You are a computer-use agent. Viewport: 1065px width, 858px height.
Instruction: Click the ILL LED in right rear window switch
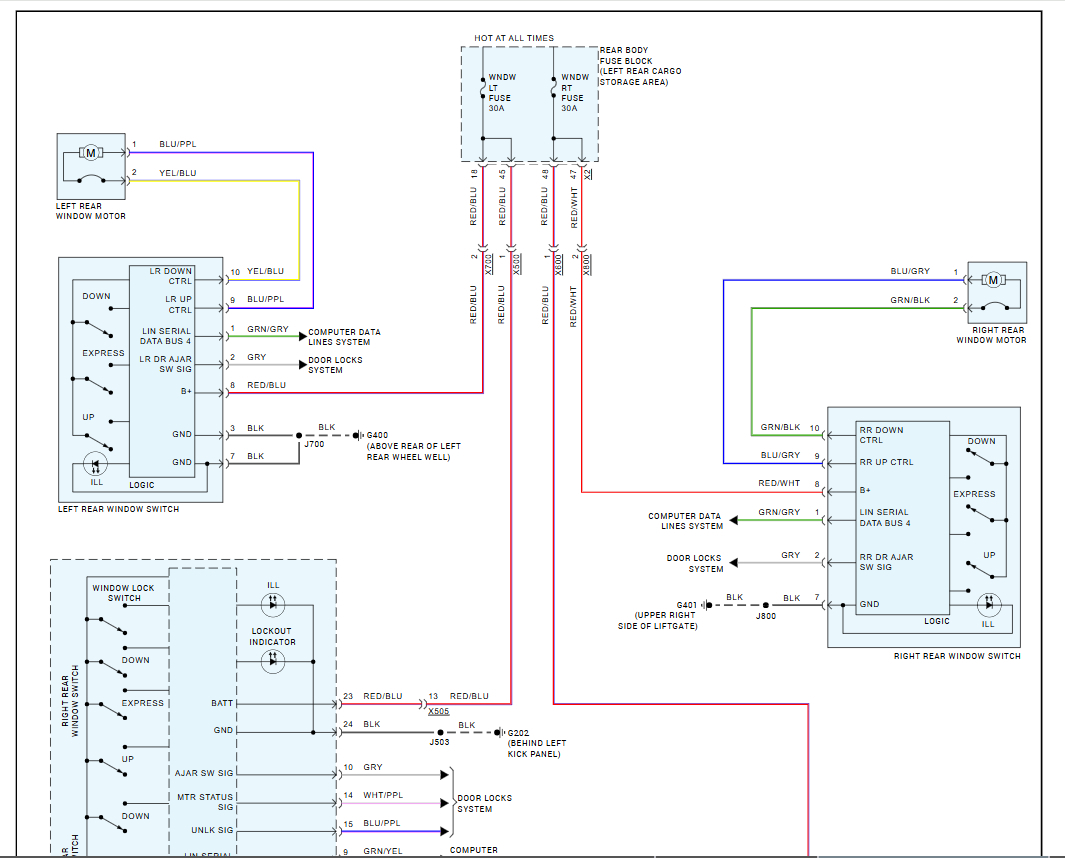988,605
